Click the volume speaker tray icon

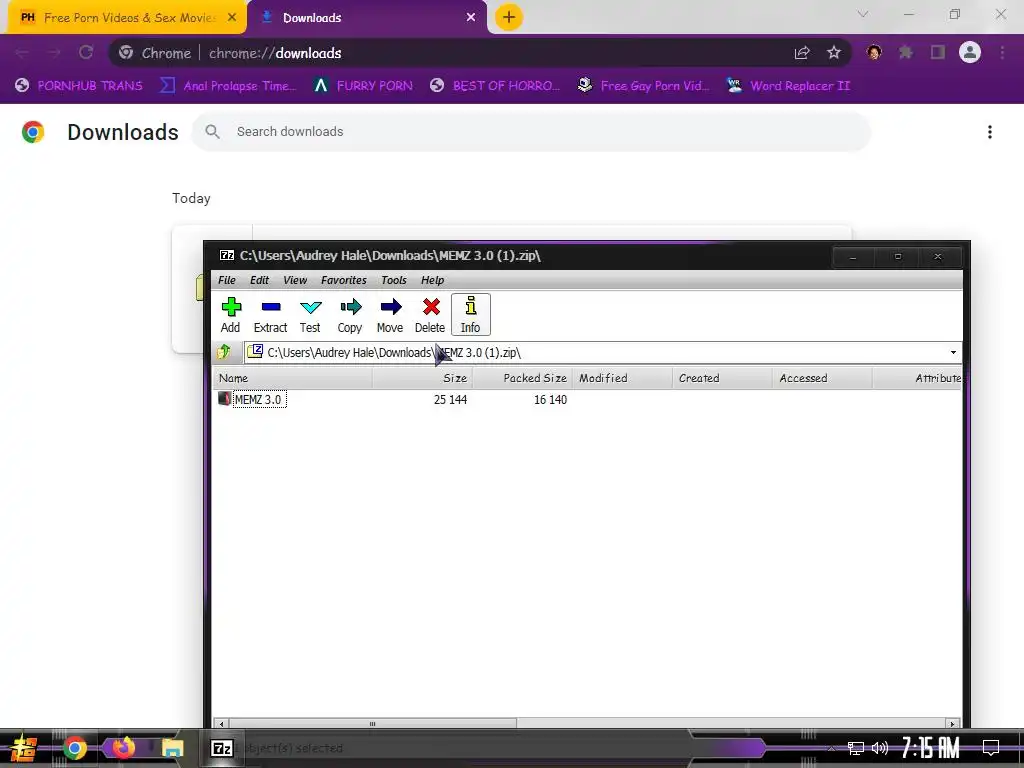pos(880,748)
